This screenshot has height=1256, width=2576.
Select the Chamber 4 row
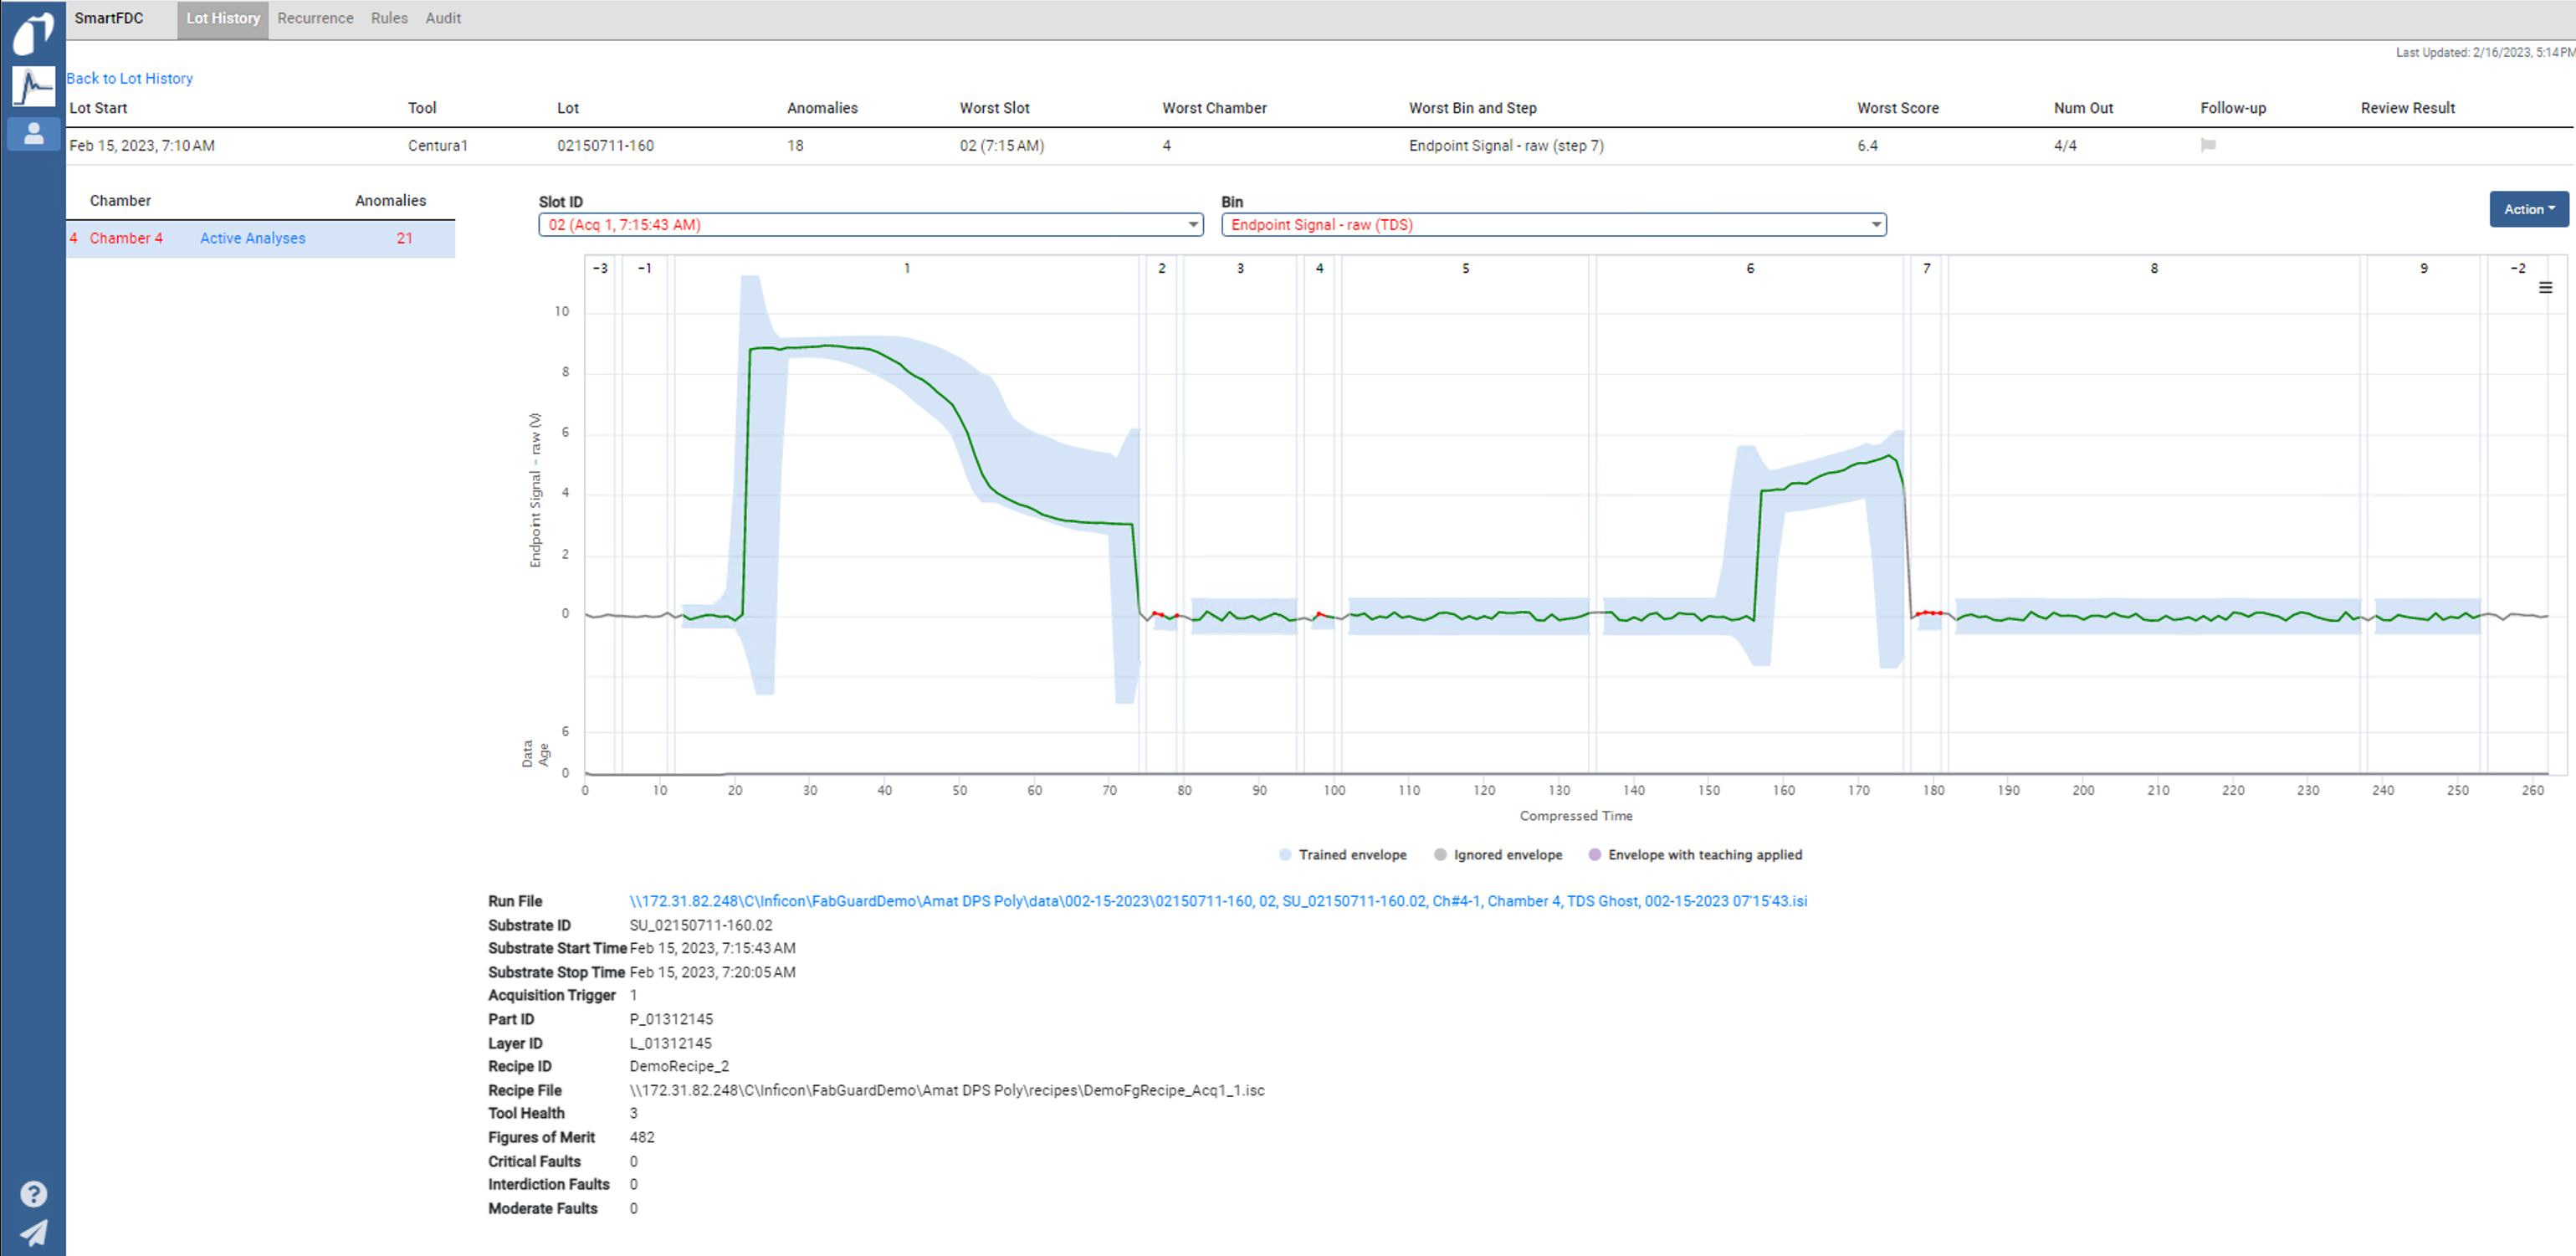point(126,238)
